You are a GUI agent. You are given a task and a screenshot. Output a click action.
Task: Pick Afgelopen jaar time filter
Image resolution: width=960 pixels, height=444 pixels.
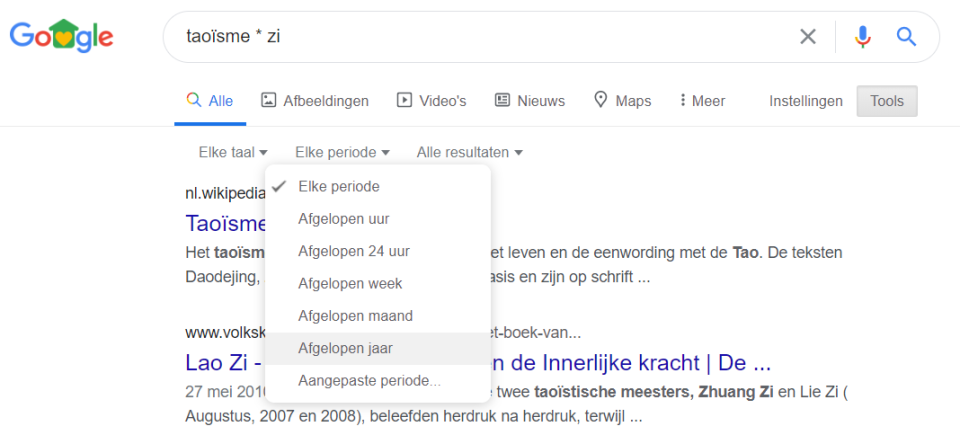(x=345, y=348)
